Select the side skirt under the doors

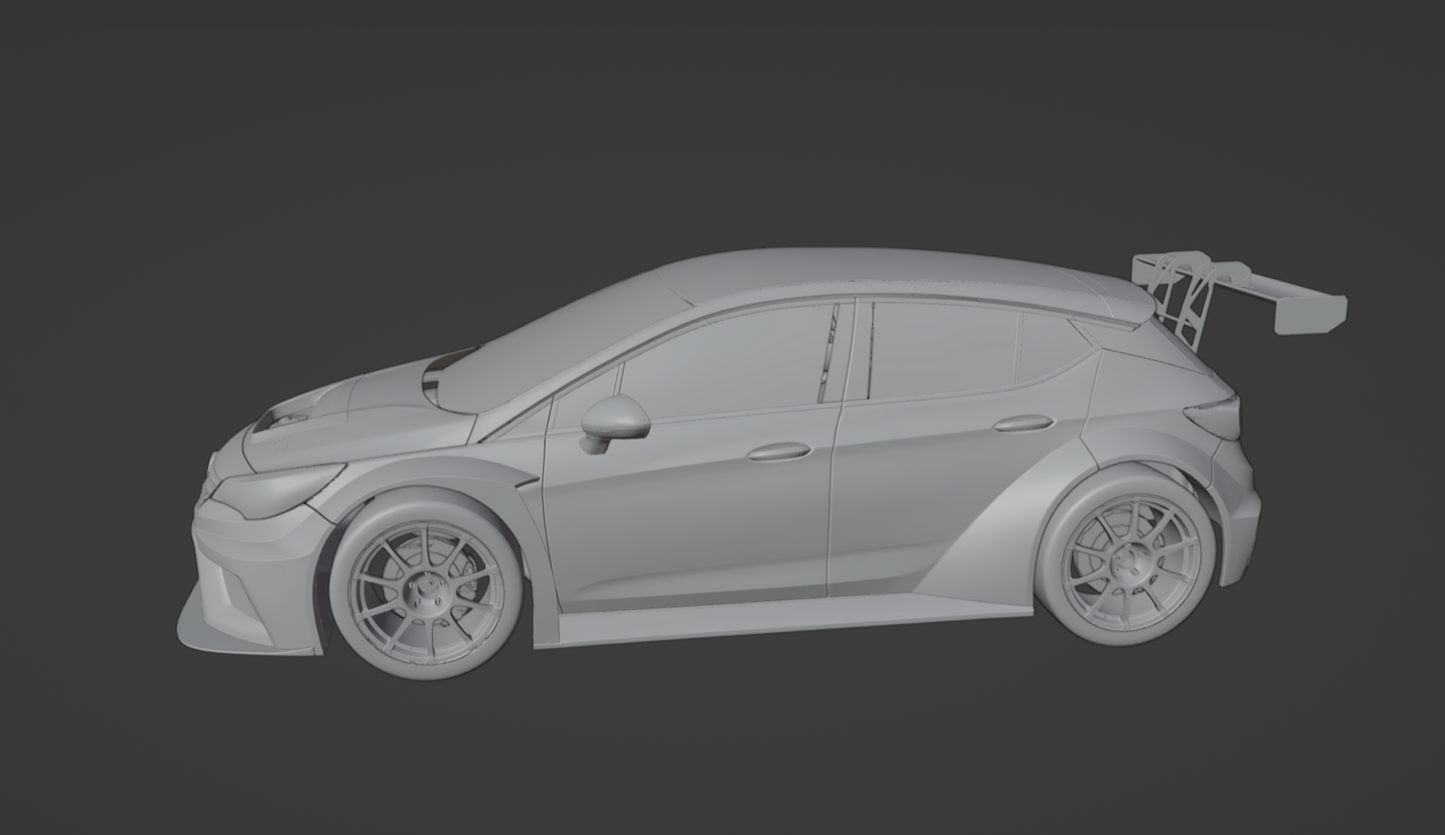790,620
